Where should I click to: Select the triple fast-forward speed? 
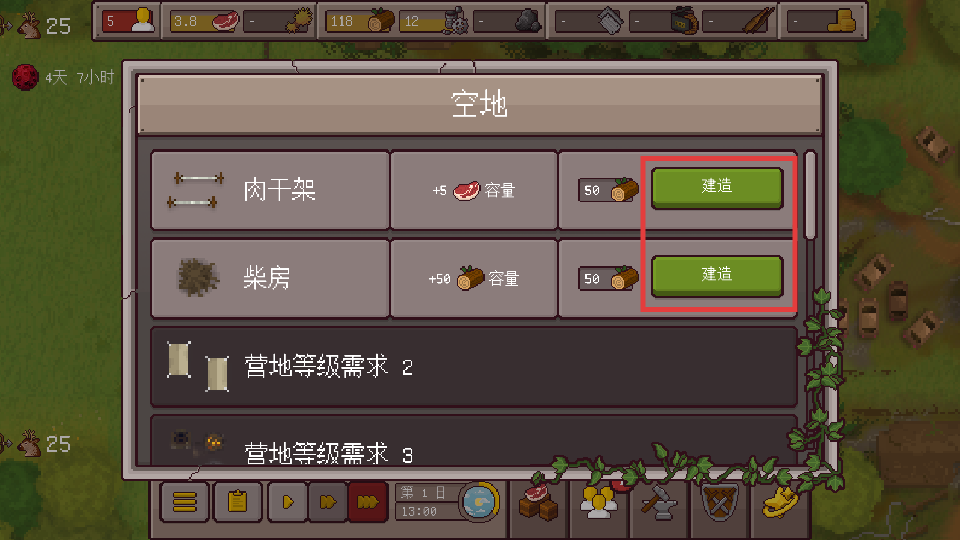367,502
